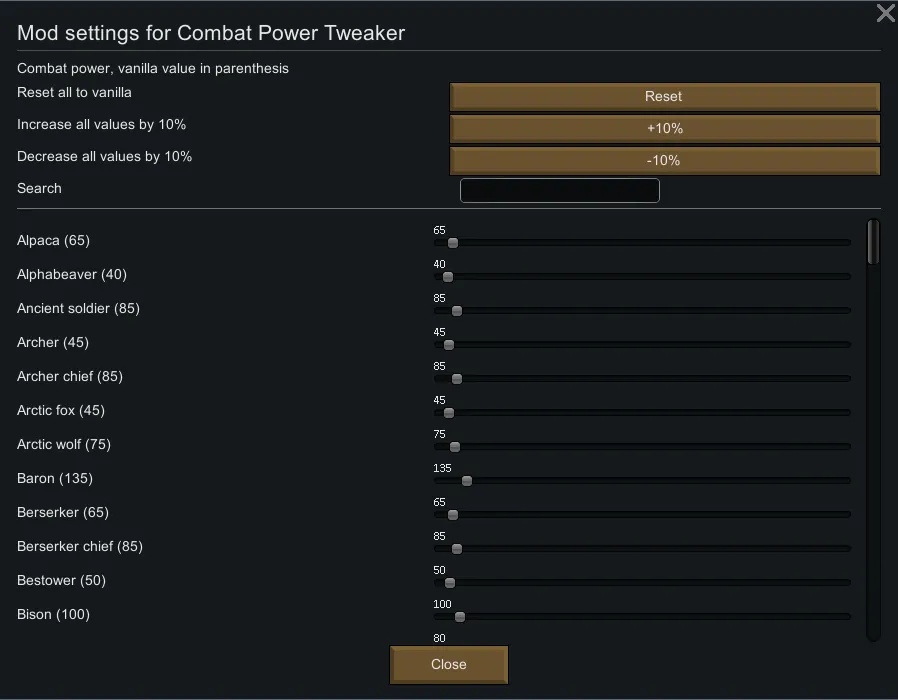Click the vertical scrollbar thumb
Viewport: 898px width, 700px height.
click(x=873, y=242)
